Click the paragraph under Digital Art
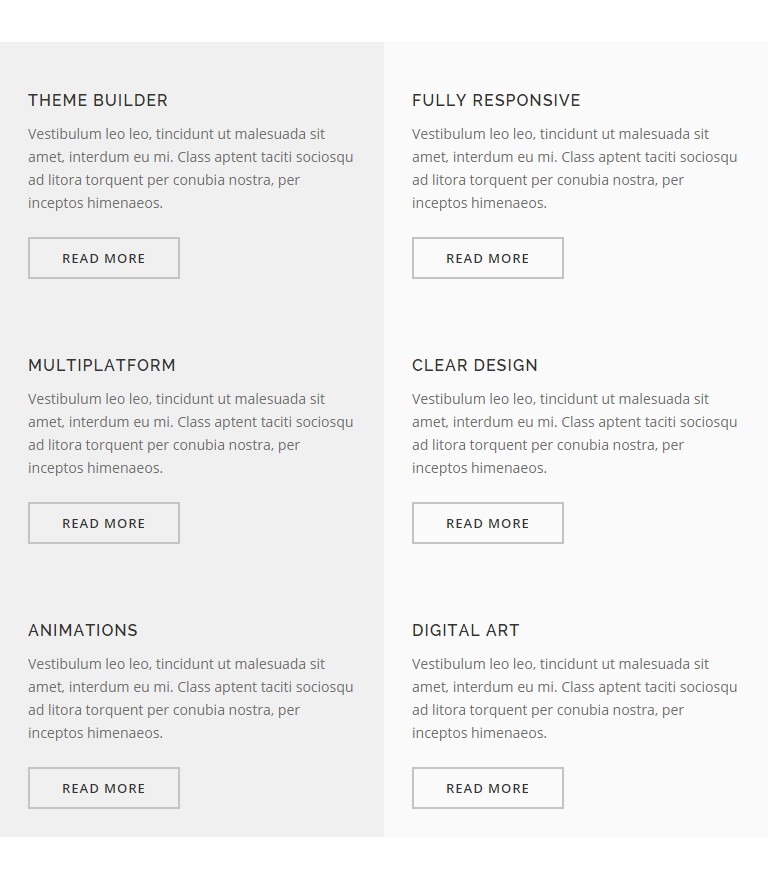Image resolution: width=768 pixels, height=879 pixels. coord(575,698)
